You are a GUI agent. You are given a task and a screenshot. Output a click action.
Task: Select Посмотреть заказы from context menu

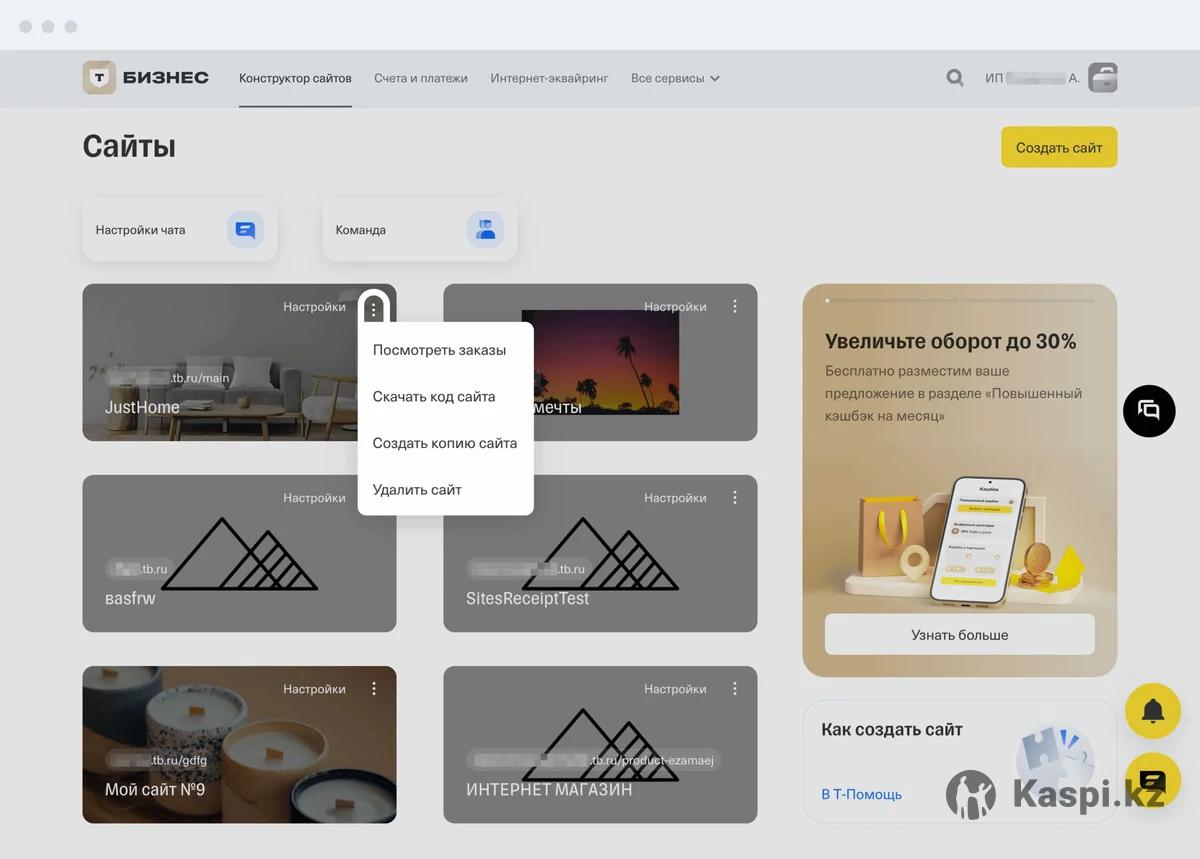click(x=439, y=350)
